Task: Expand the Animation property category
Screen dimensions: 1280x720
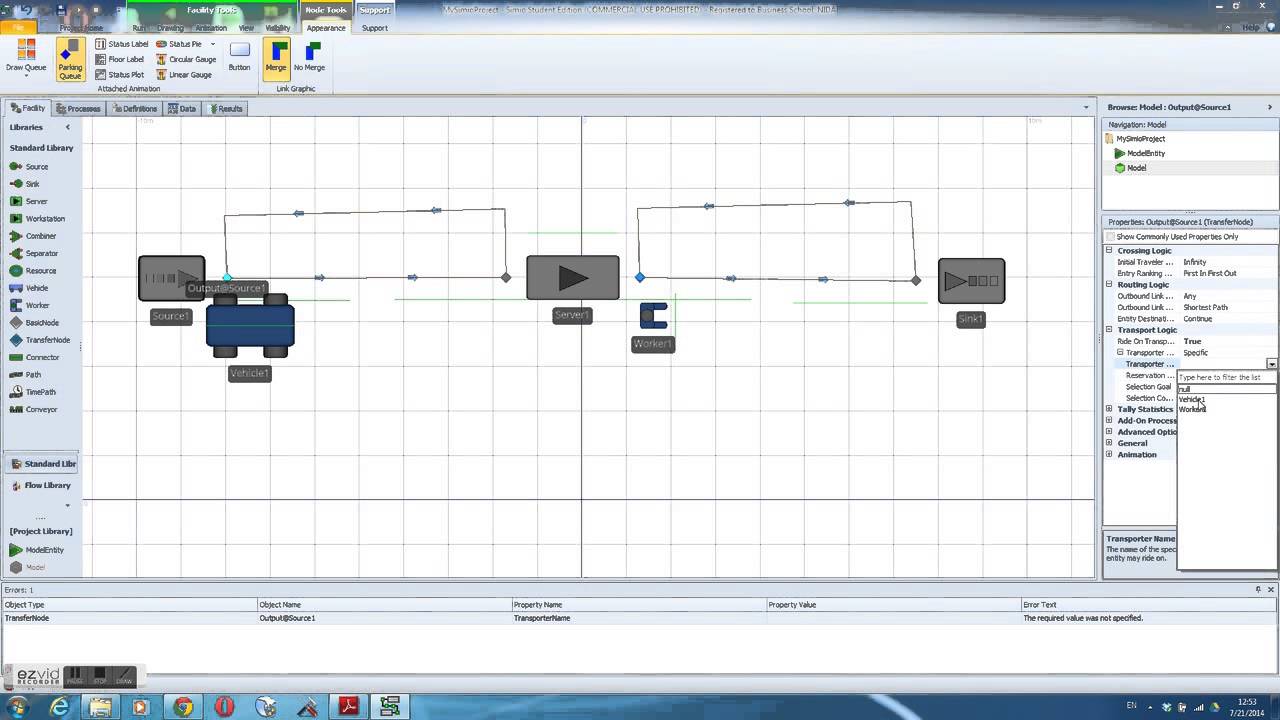Action: coord(1109,454)
